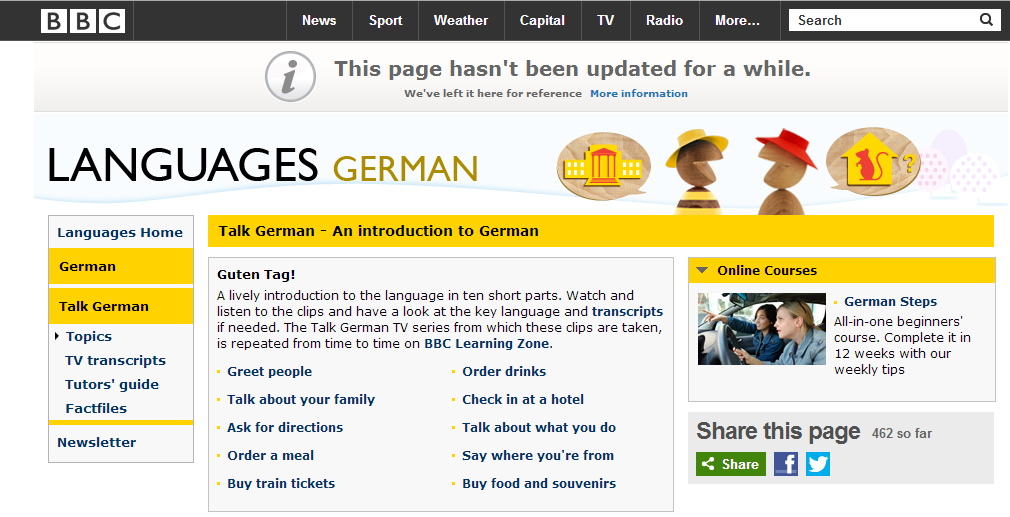Screen dimensions: 1010x517
Task: Click the transcripts link in the intro
Action: pyautogui.click(x=627, y=312)
